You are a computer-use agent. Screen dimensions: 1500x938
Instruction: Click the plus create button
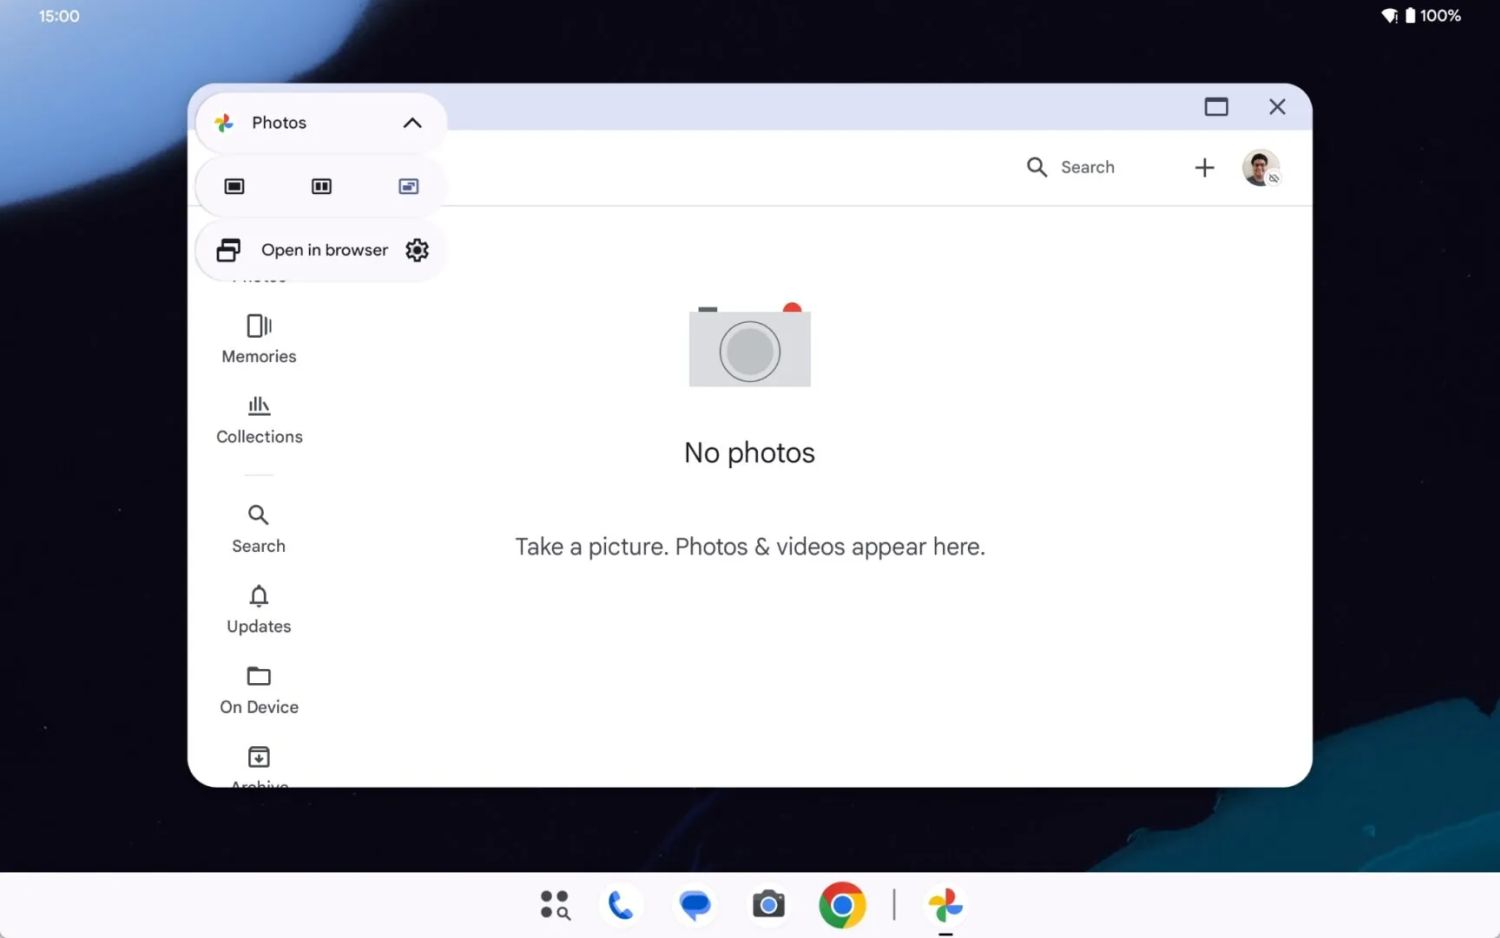pos(1204,168)
